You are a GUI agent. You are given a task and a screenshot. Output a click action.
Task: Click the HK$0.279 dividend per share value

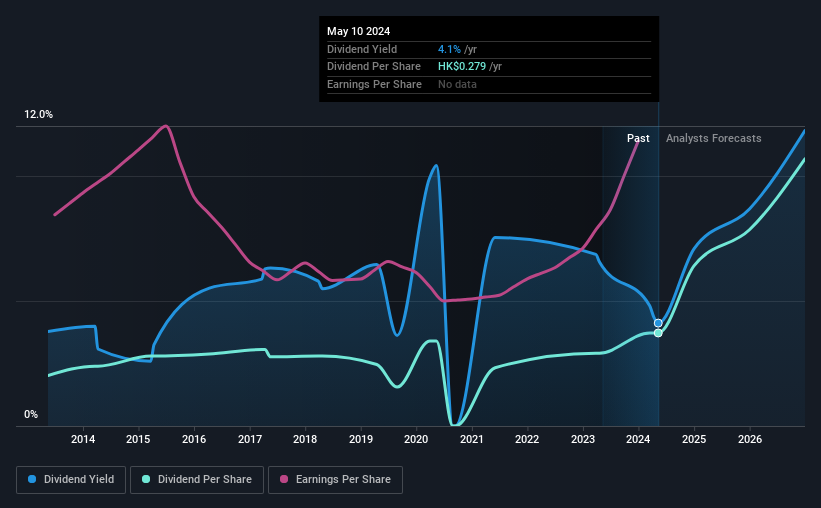click(462, 67)
